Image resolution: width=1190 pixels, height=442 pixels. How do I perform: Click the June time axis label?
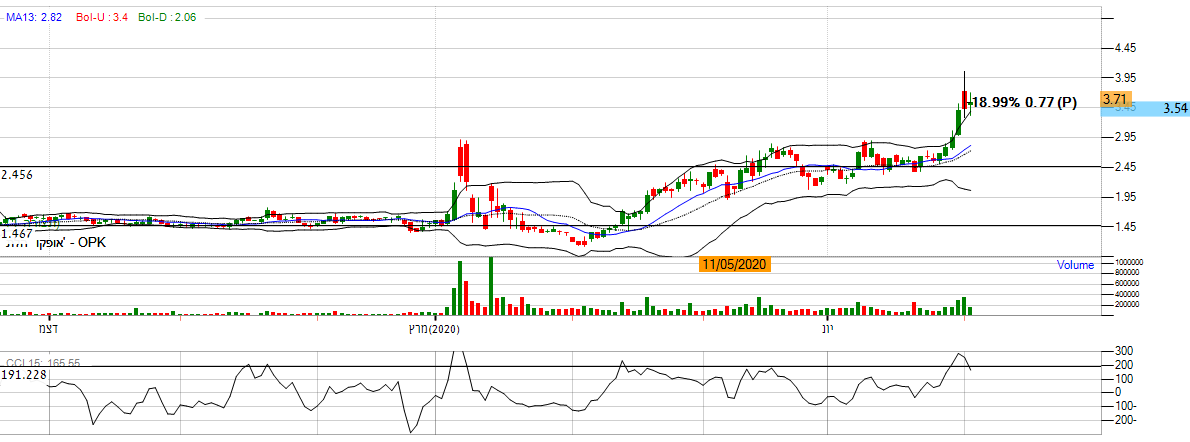827,328
